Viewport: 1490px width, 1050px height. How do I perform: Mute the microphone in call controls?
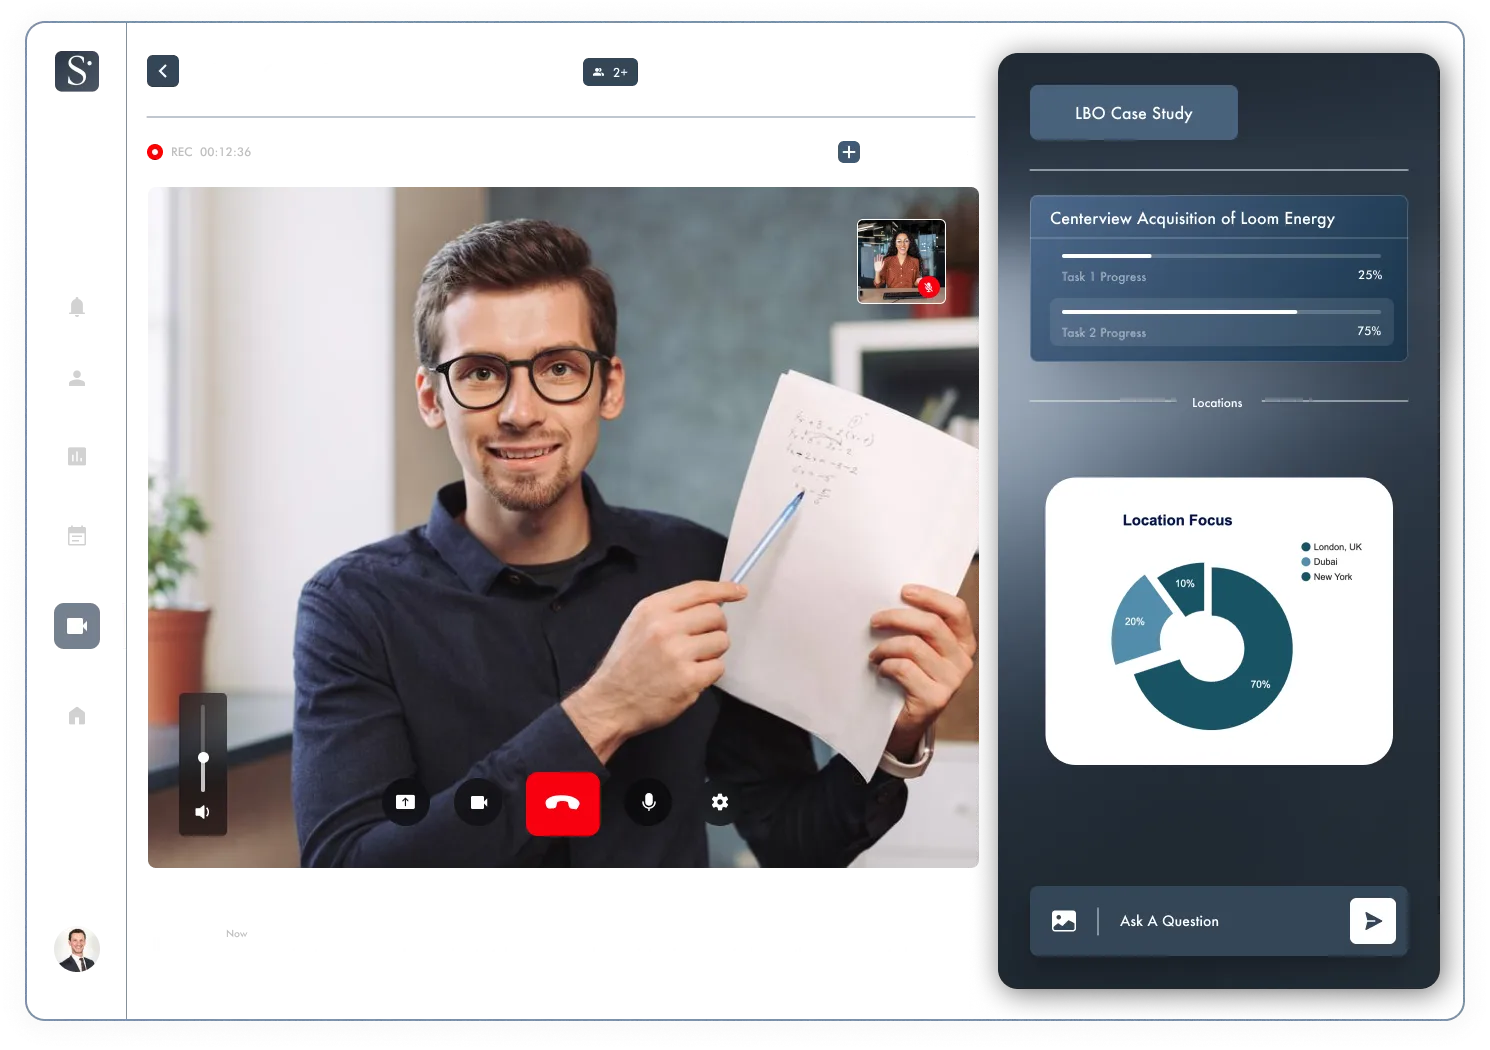(x=648, y=802)
